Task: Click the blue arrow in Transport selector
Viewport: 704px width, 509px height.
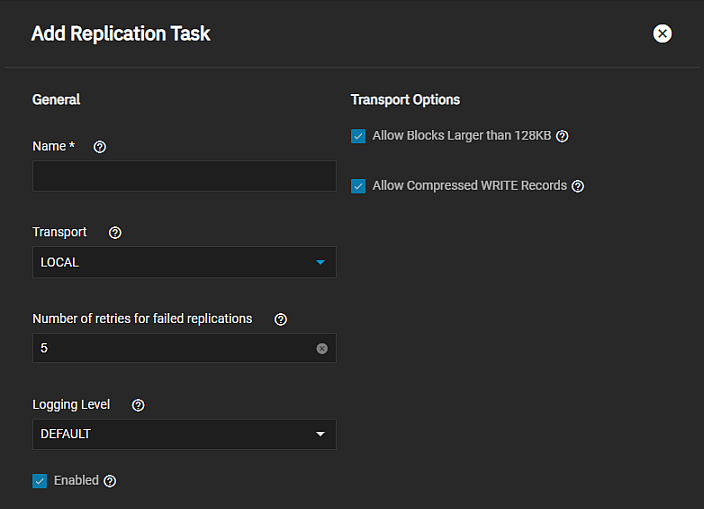Action: 320,262
